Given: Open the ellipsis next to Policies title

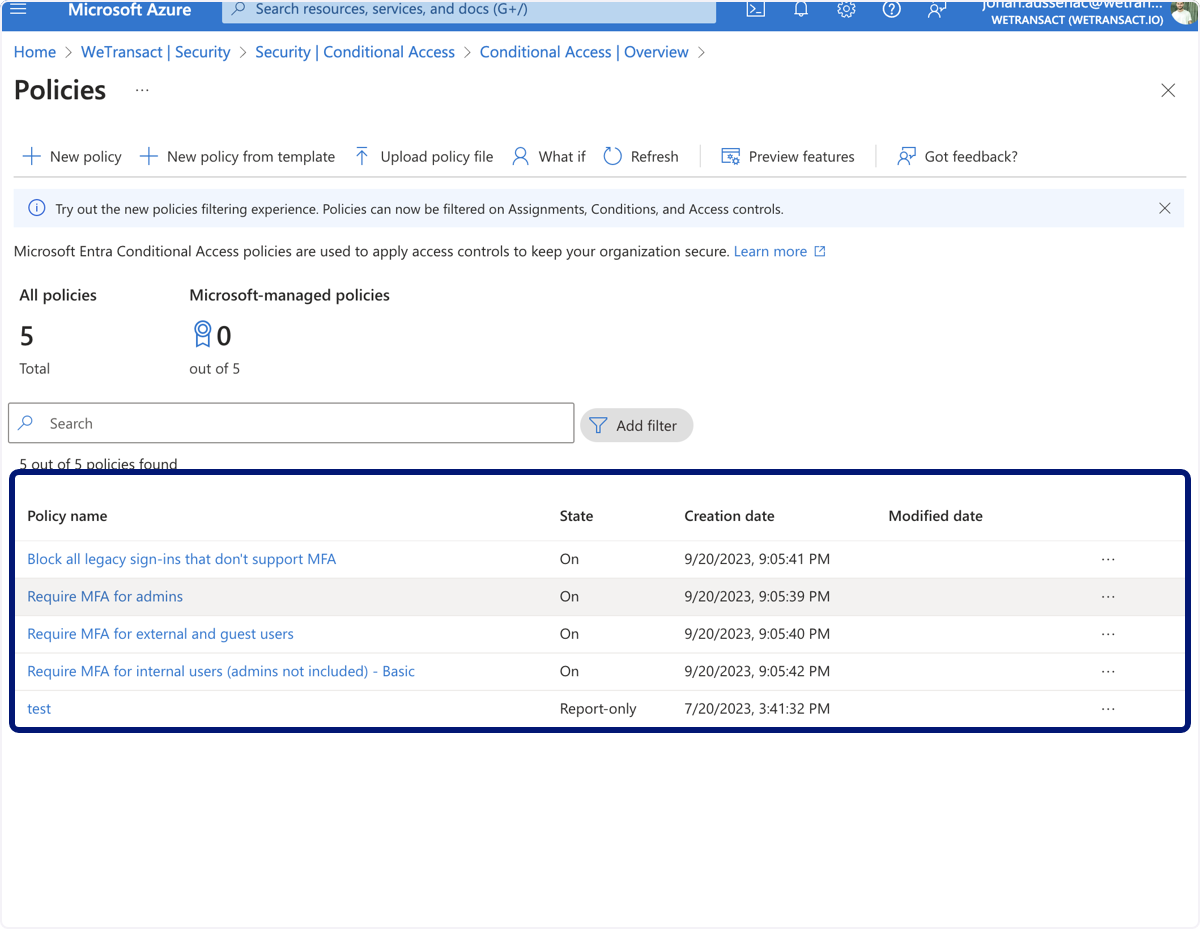Looking at the screenshot, I should [142, 90].
